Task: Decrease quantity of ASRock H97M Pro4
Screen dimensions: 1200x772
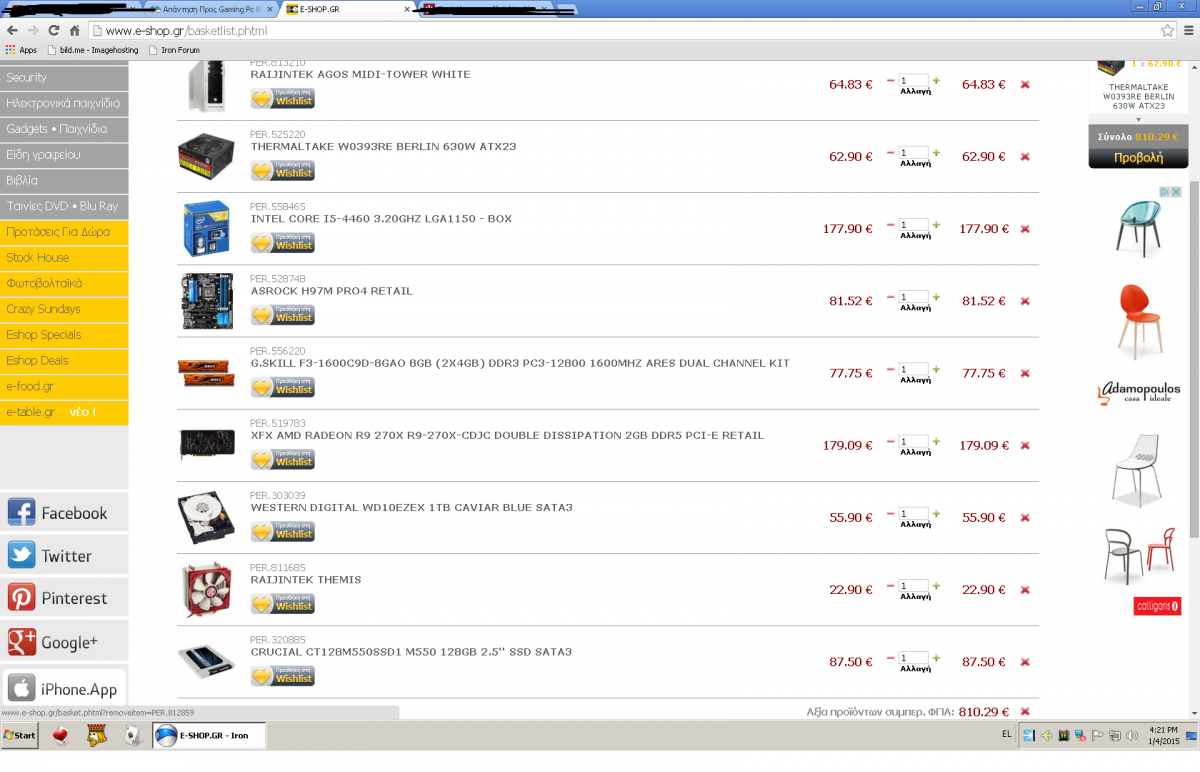Action: click(891, 297)
